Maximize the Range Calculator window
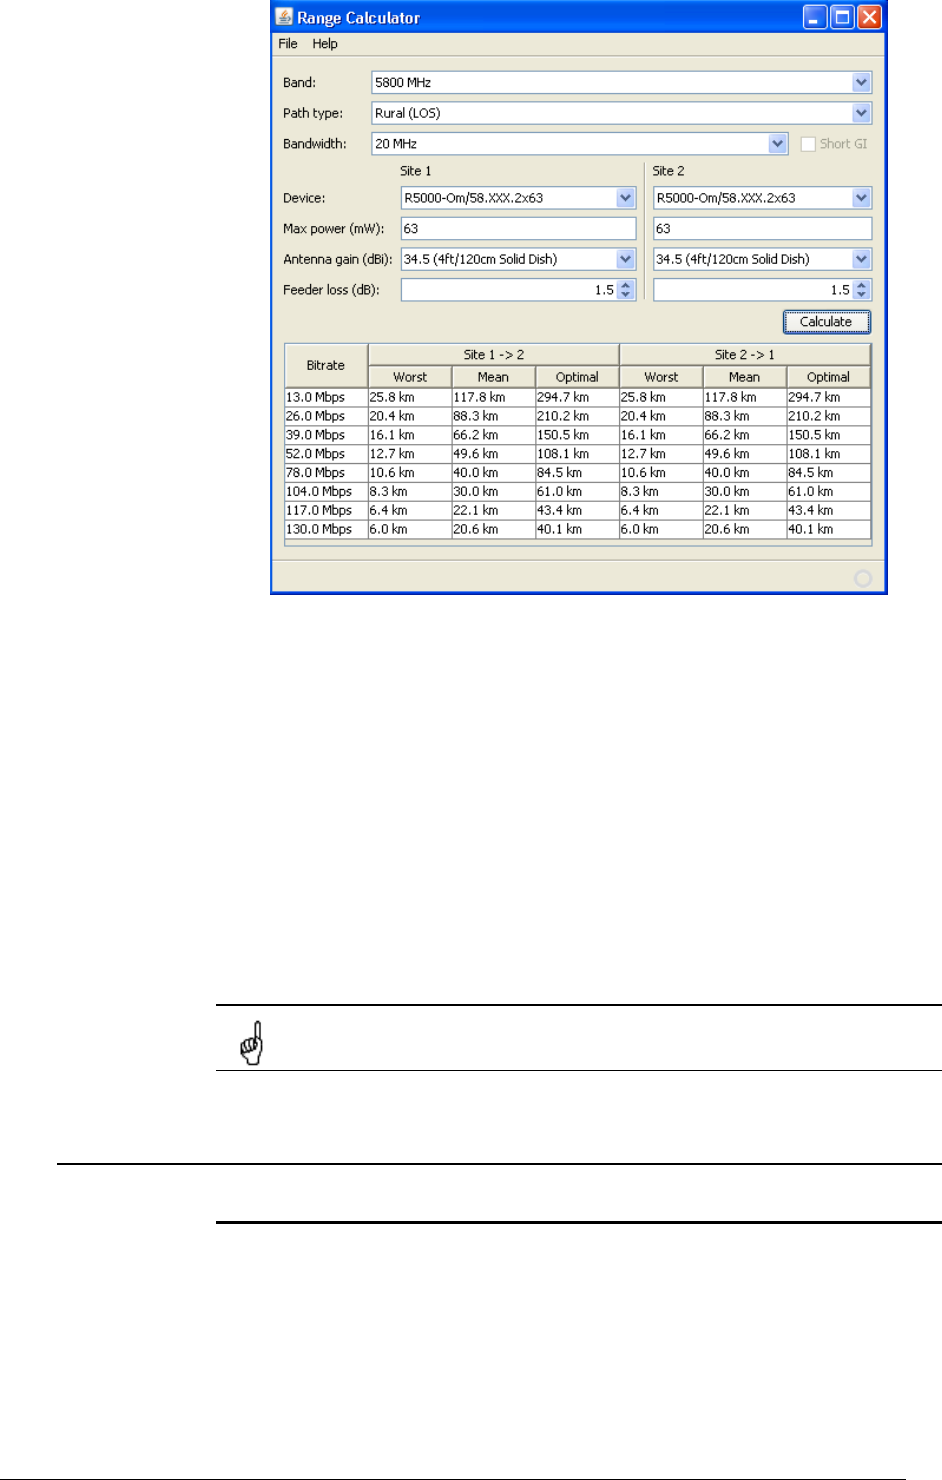The image size is (942, 1480). tap(842, 17)
